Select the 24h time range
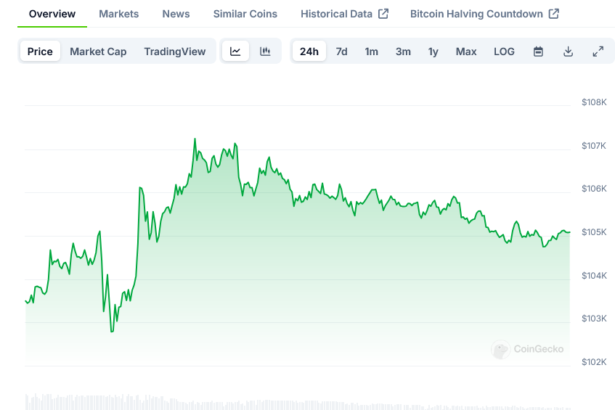Image resolution: width=615 pixels, height=410 pixels. click(309, 51)
